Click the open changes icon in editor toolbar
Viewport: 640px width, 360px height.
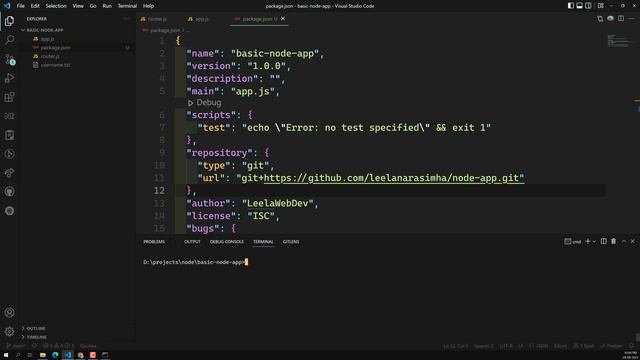click(x=600, y=19)
